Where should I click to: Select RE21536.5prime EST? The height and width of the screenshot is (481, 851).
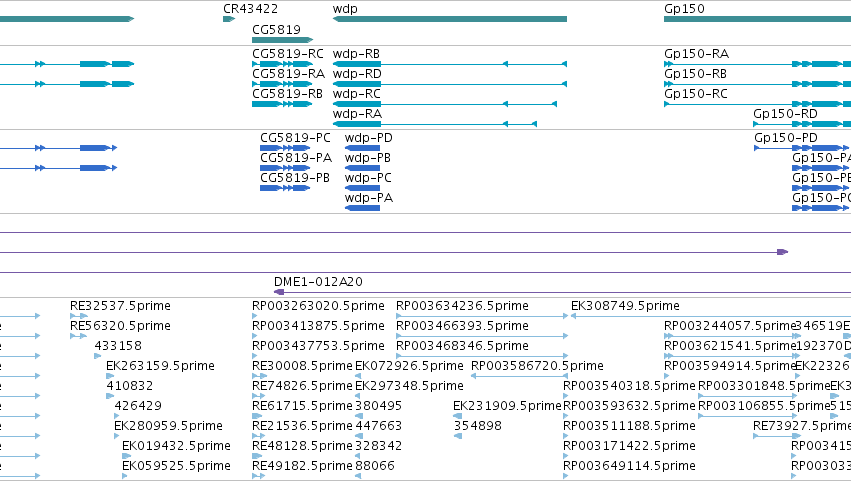(259, 436)
